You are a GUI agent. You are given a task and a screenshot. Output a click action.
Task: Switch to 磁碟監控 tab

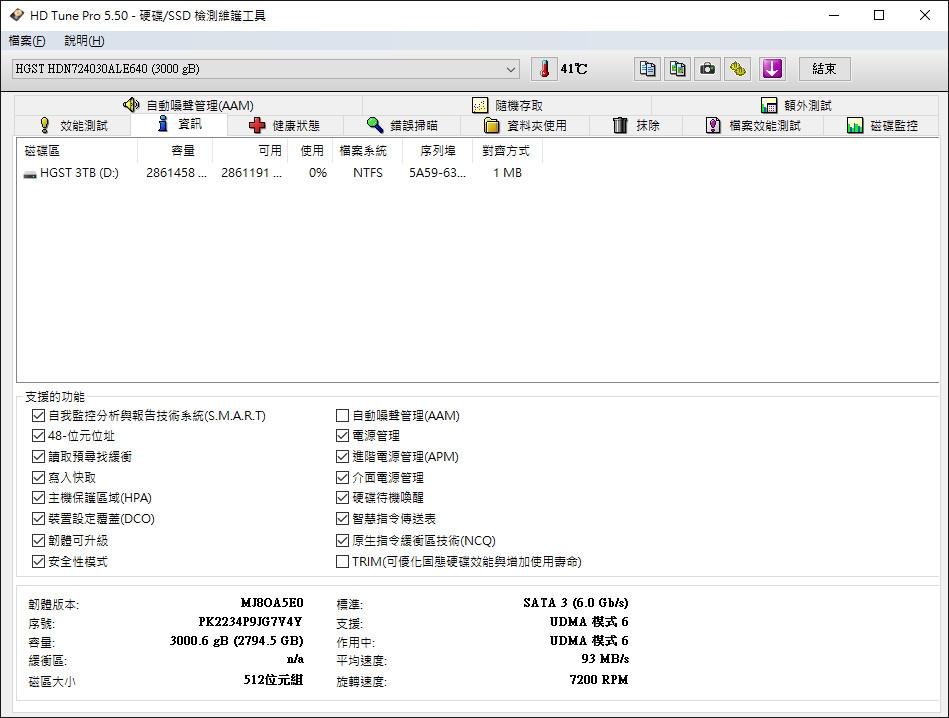tap(882, 125)
